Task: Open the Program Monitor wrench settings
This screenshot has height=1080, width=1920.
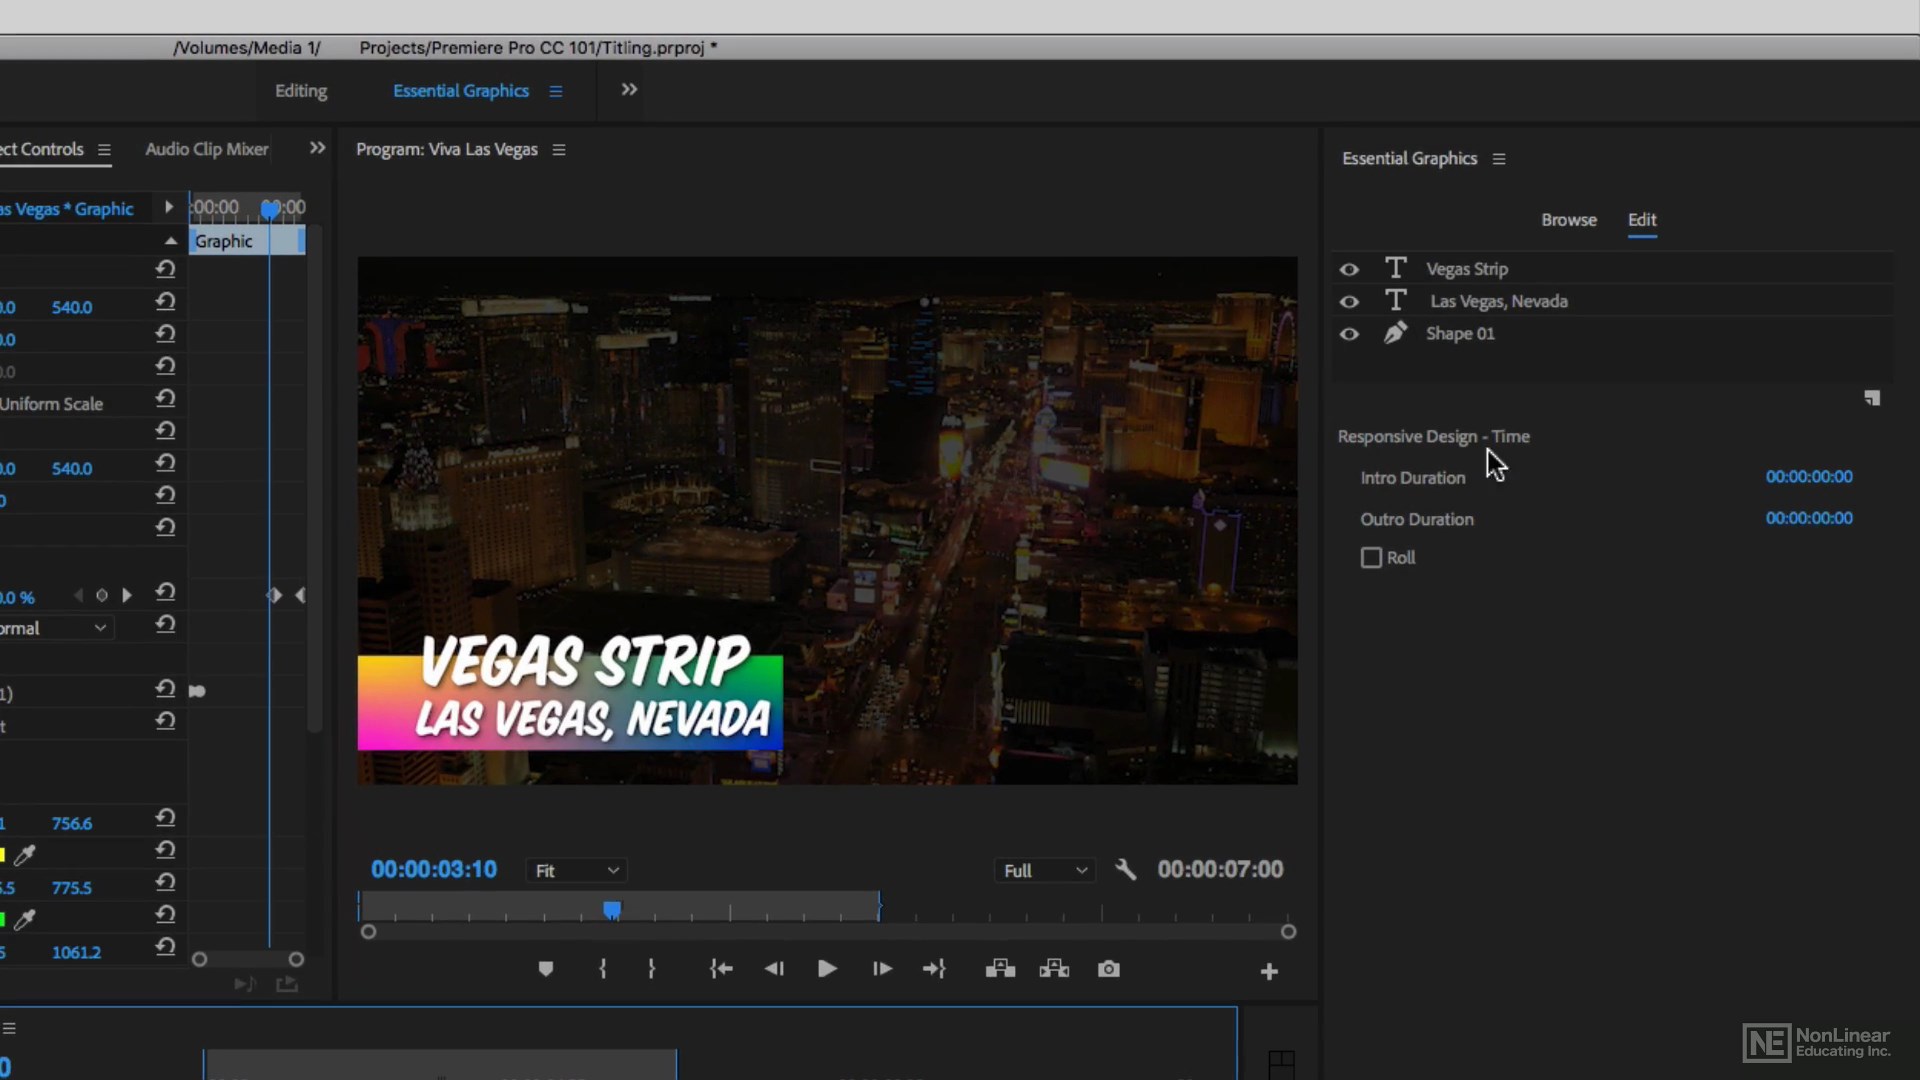Action: [1125, 870]
